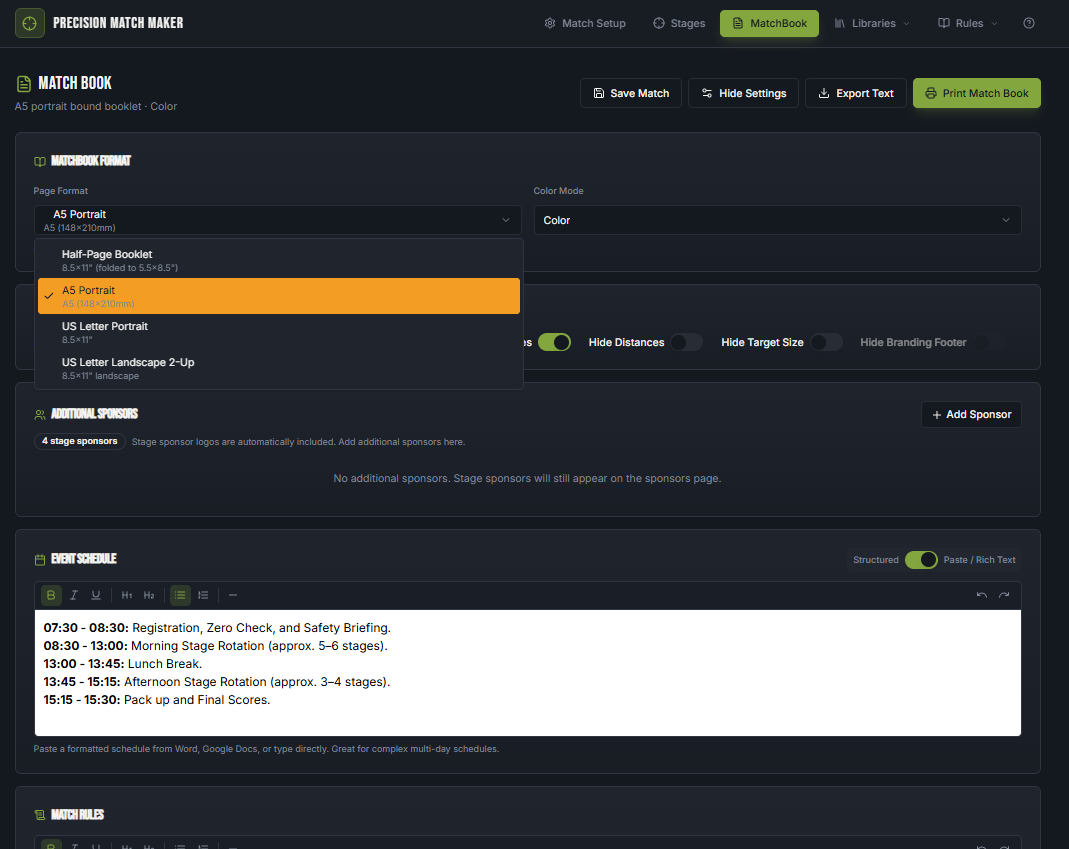Redo edit in Event Schedule editor
Image resolution: width=1069 pixels, height=849 pixels.
click(1004, 595)
